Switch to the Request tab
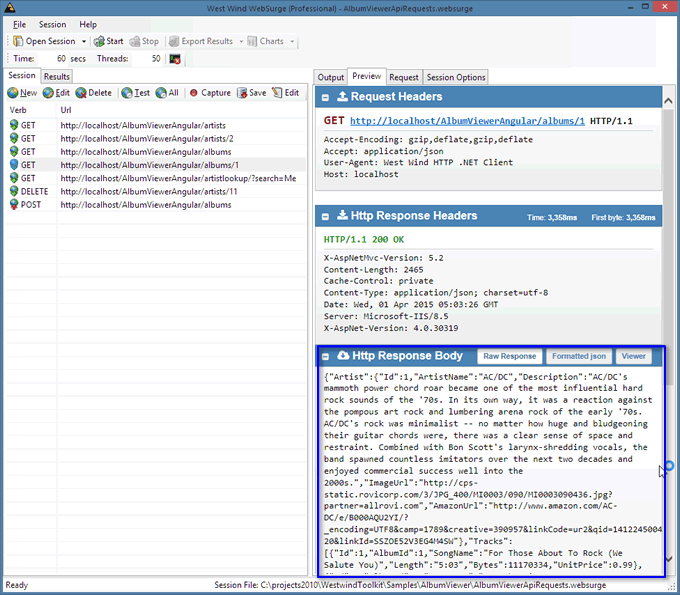 404,77
